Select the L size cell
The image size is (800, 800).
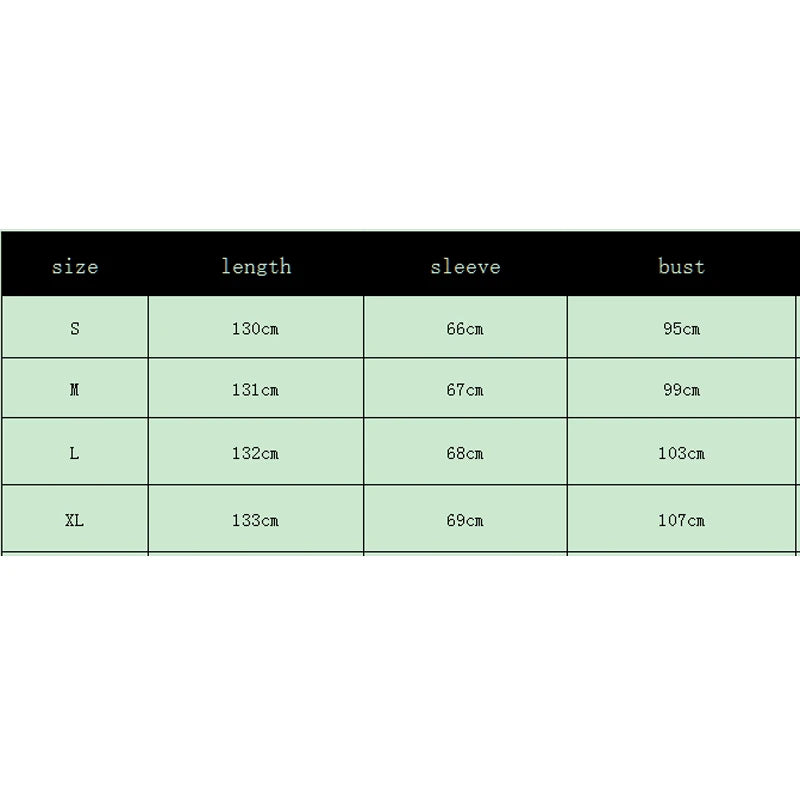tap(75, 453)
